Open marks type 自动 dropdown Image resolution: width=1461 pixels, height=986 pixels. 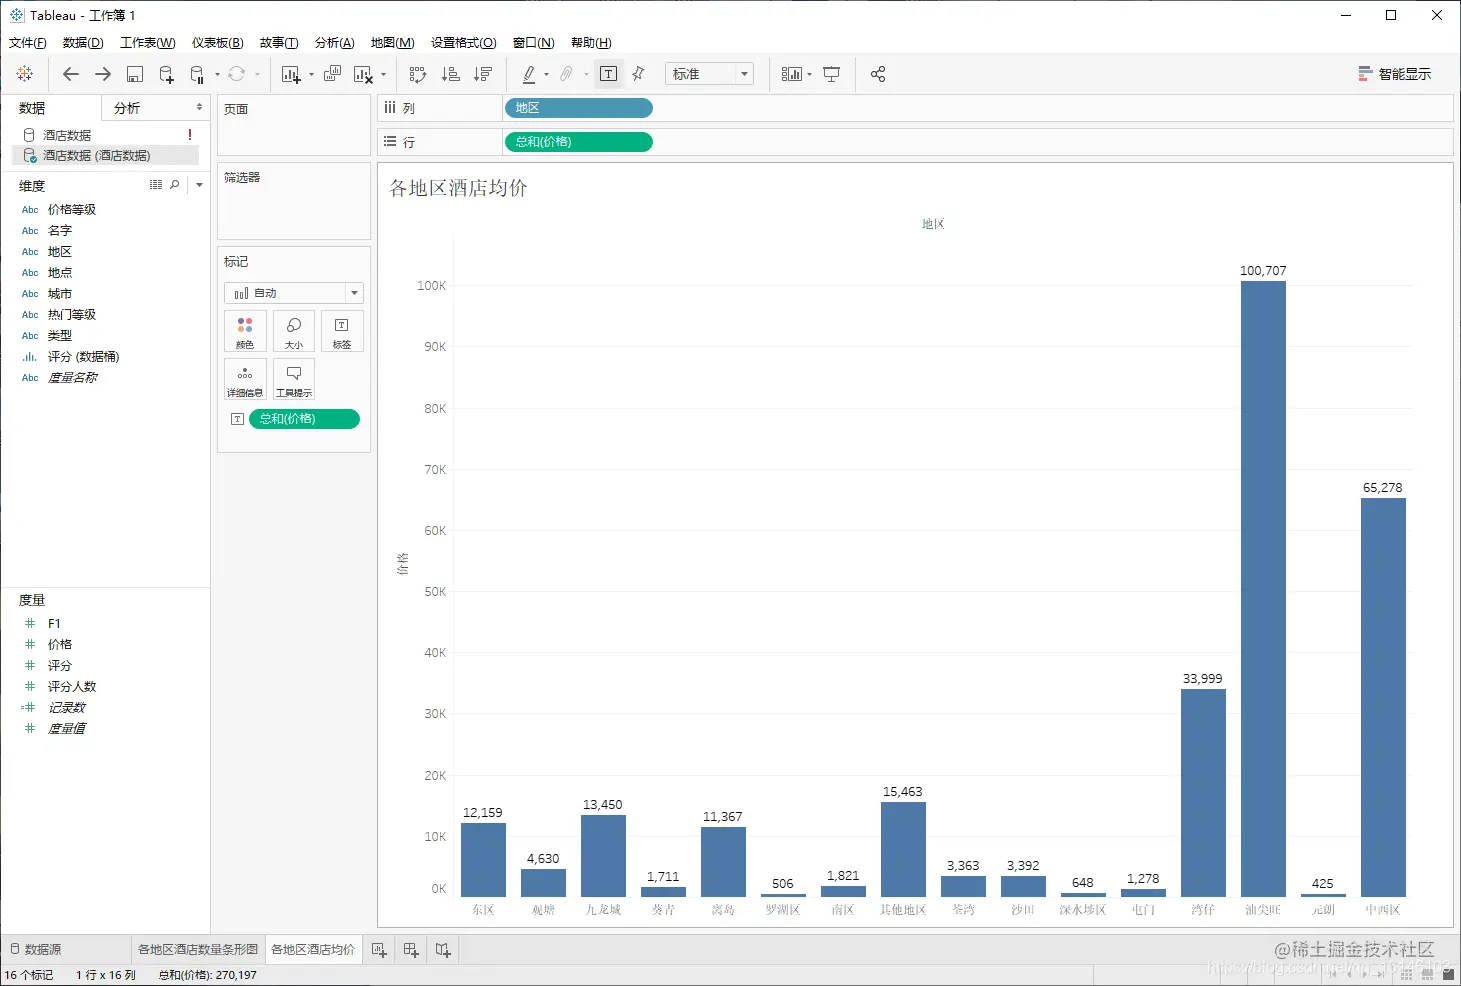pyautogui.click(x=294, y=293)
